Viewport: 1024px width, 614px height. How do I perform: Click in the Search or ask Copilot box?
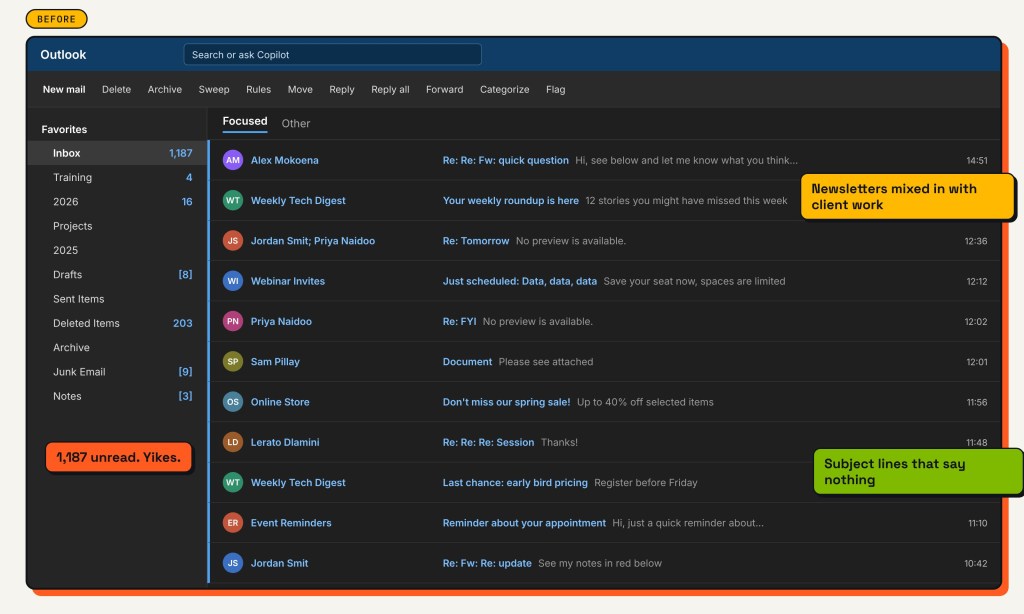[332, 55]
